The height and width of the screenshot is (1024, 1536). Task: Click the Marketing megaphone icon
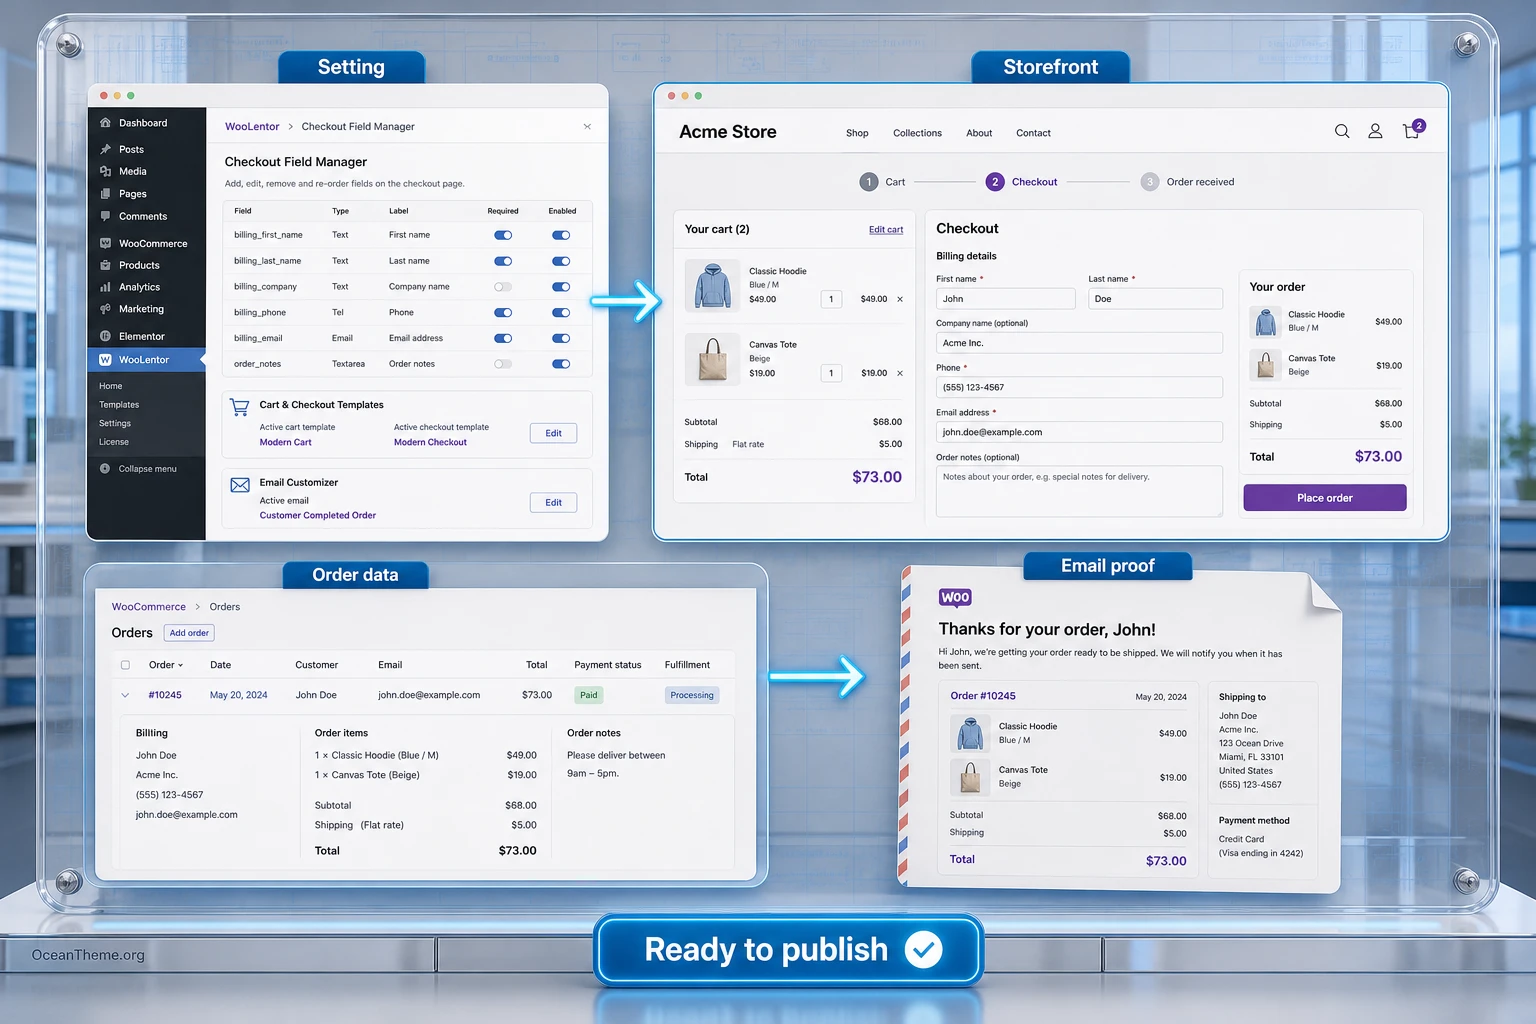point(105,309)
